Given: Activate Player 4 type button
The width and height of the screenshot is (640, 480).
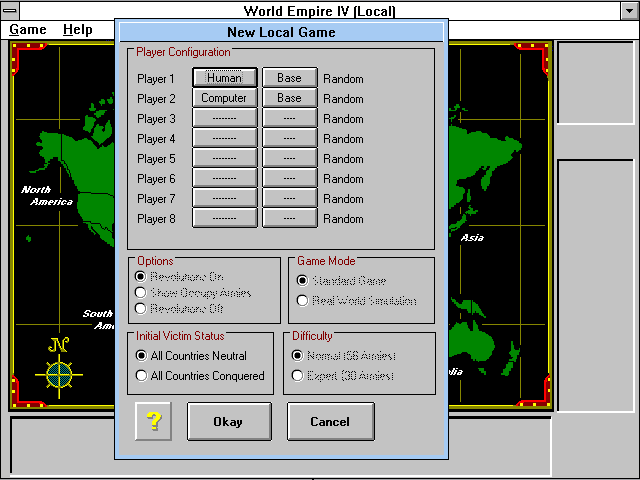Looking at the screenshot, I should tap(225, 138).
